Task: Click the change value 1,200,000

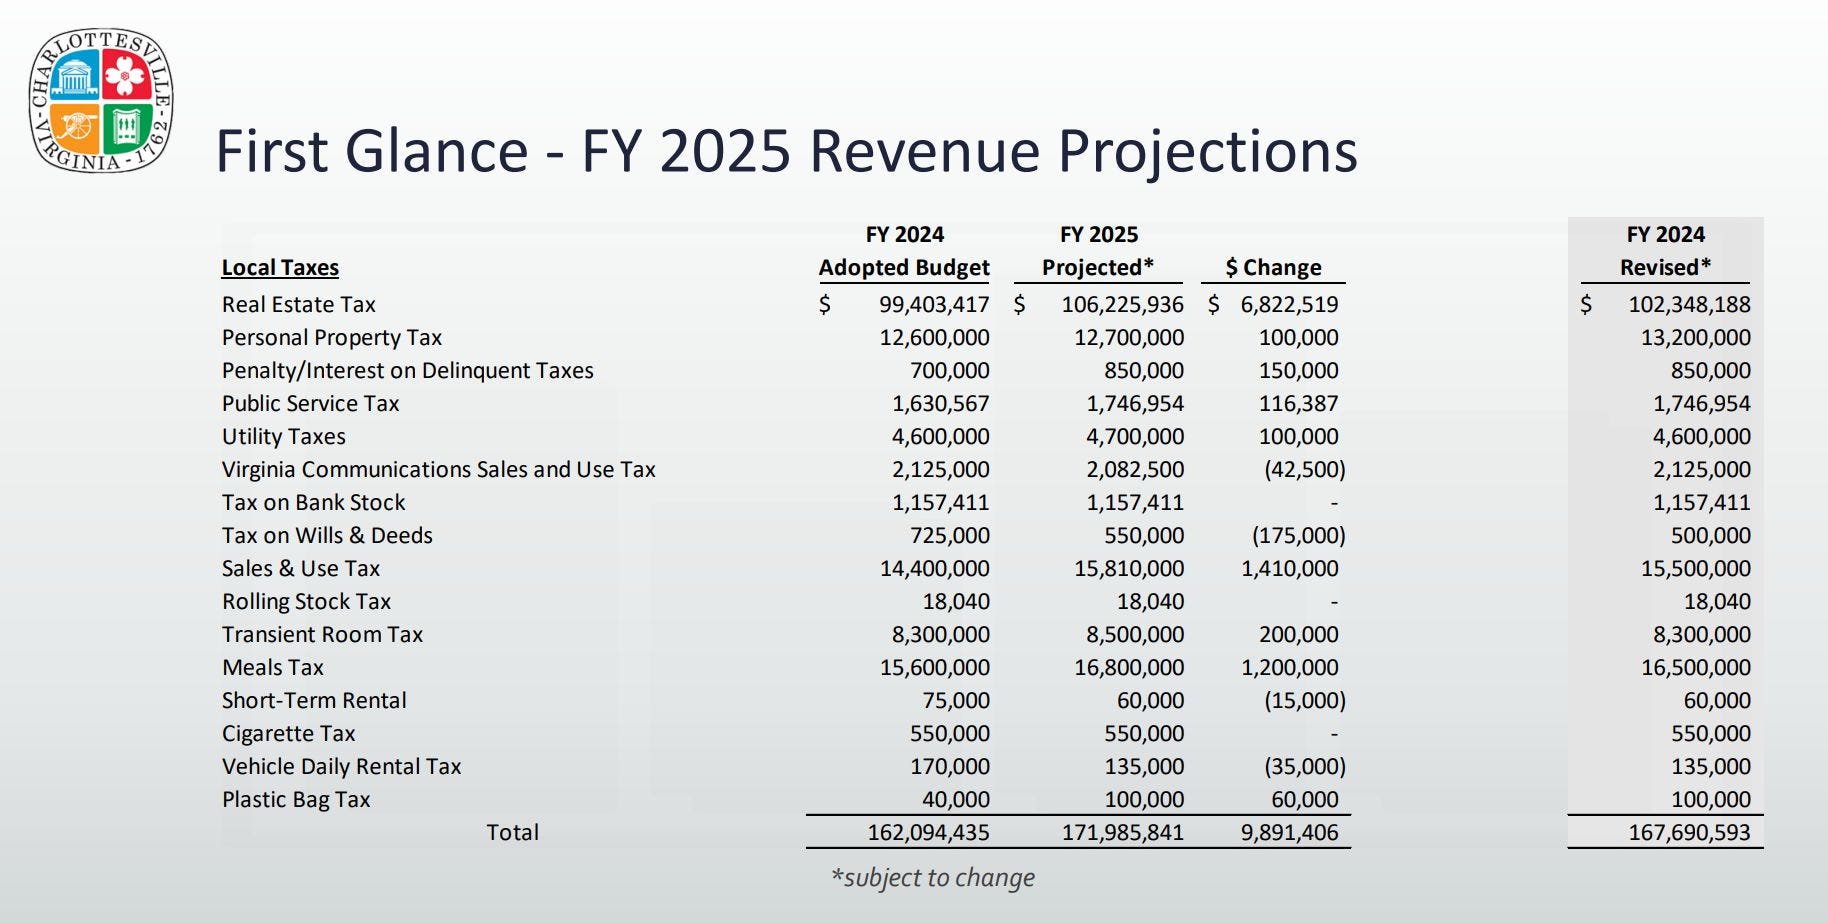Action: [1289, 667]
